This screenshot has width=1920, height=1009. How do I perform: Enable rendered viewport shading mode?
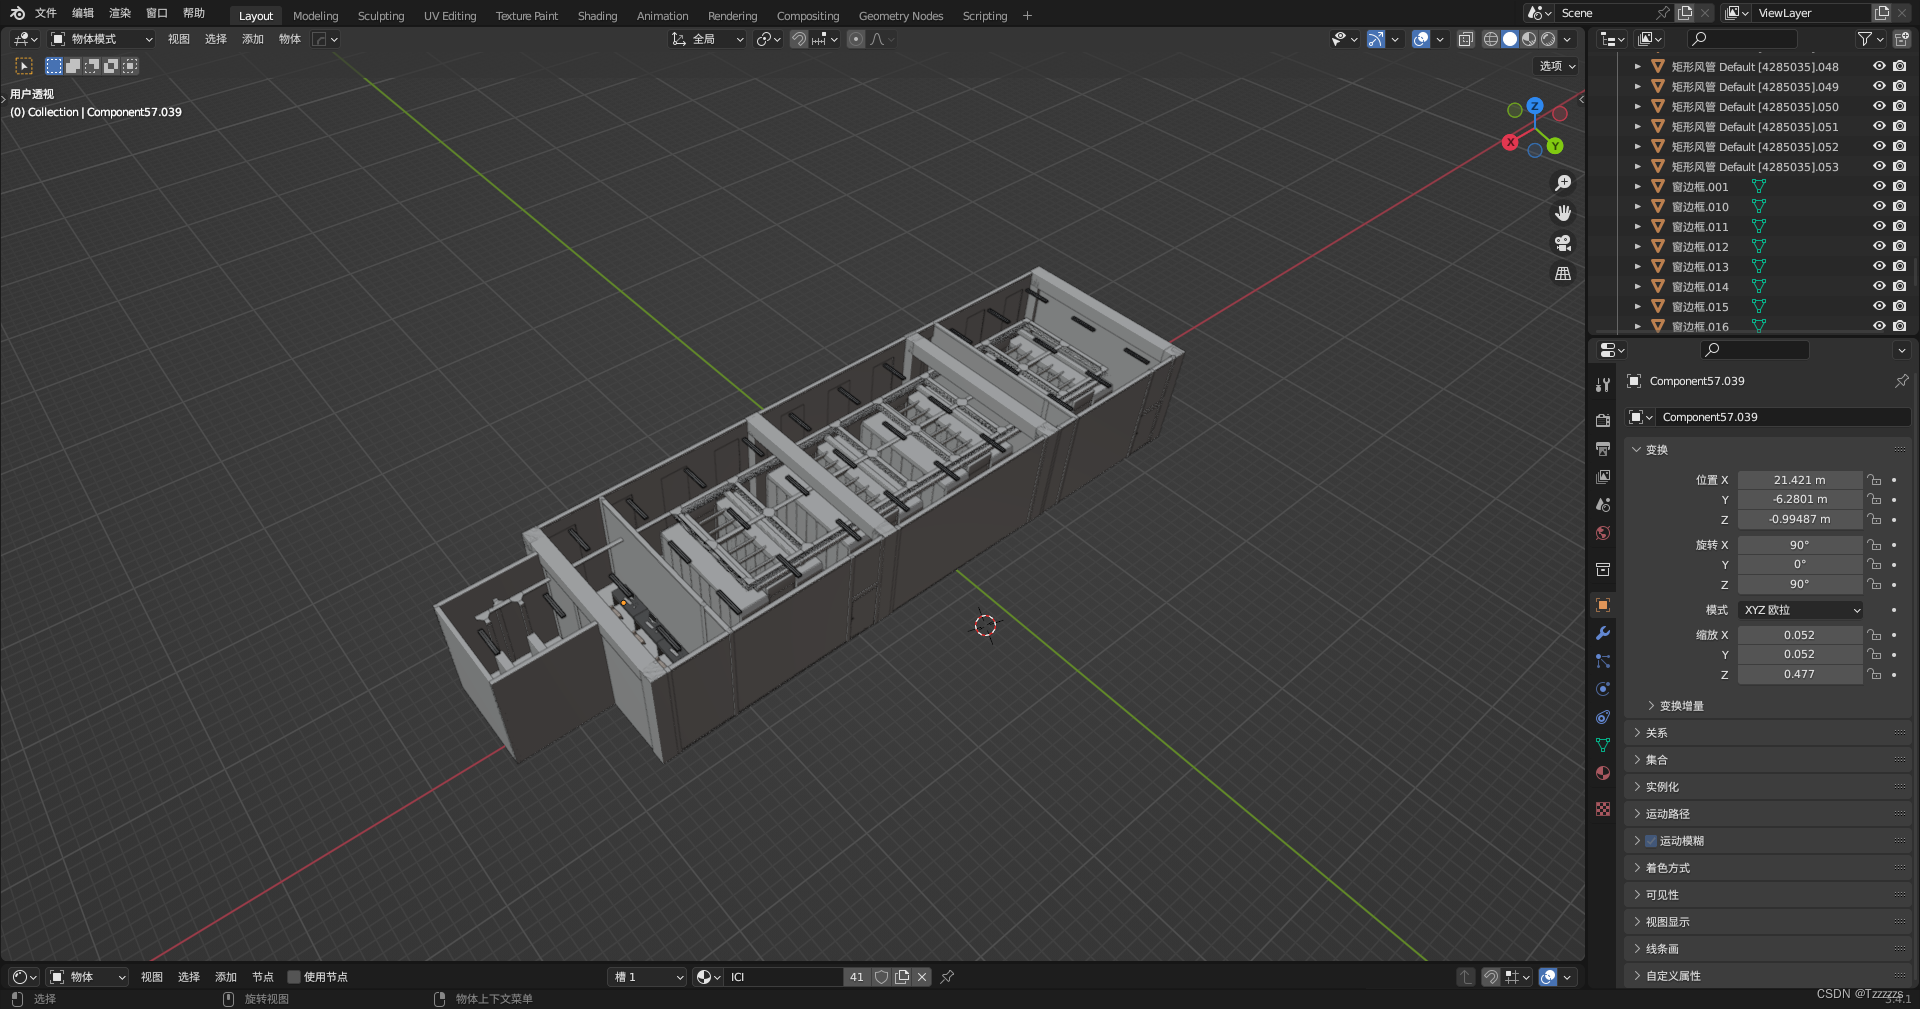[x=1546, y=39]
